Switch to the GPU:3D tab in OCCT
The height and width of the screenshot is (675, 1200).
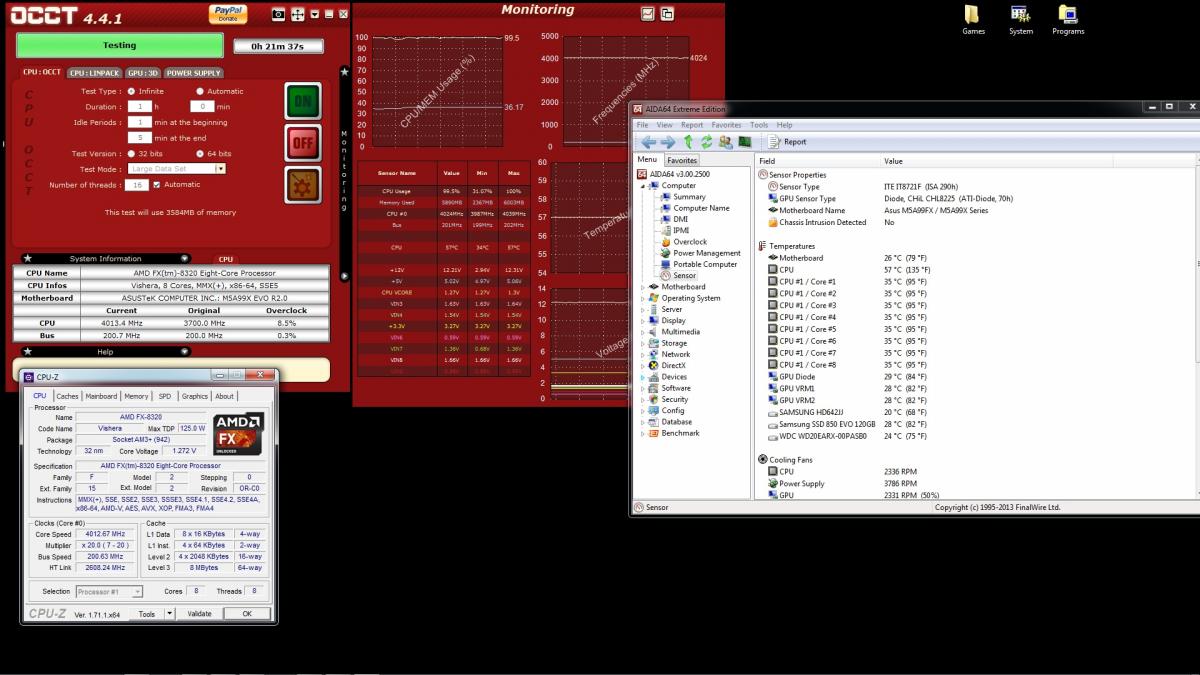coord(143,73)
